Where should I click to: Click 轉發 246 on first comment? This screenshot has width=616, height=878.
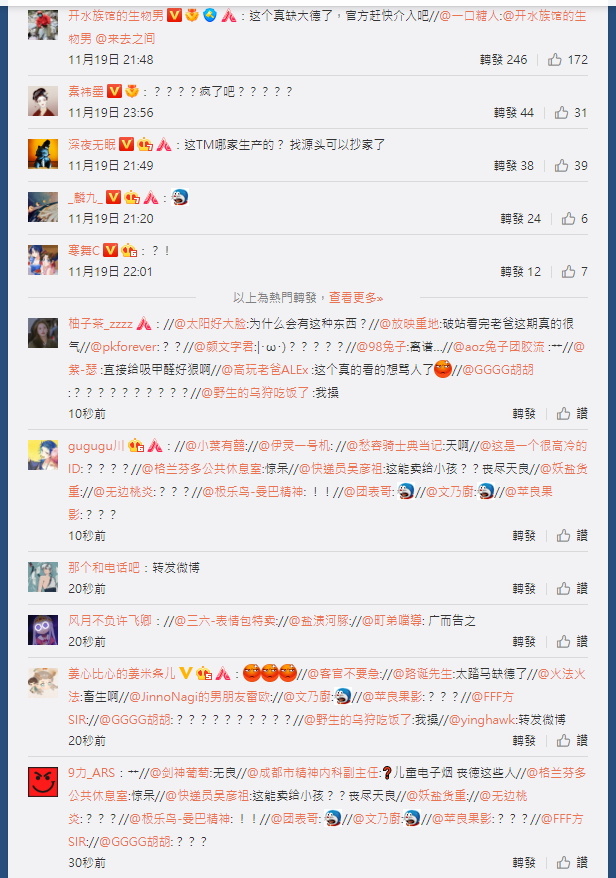coord(503,59)
